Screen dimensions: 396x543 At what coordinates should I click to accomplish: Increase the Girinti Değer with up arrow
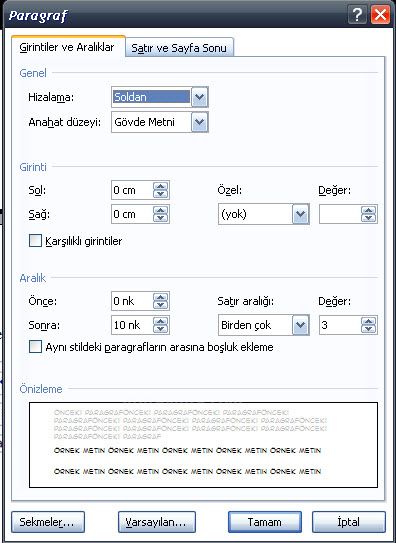pyautogui.click(x=369, y=210)
